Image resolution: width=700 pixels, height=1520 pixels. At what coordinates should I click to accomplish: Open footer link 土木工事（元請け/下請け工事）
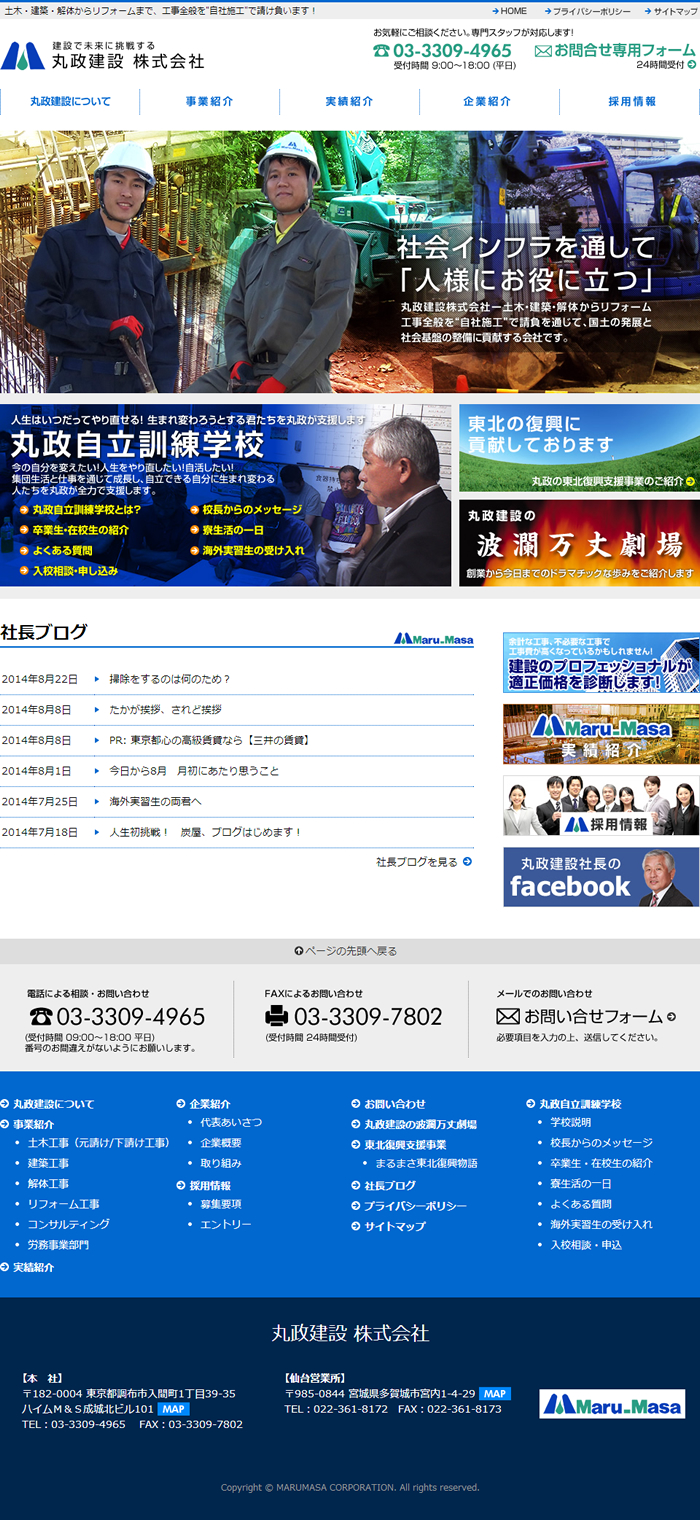99,1143
